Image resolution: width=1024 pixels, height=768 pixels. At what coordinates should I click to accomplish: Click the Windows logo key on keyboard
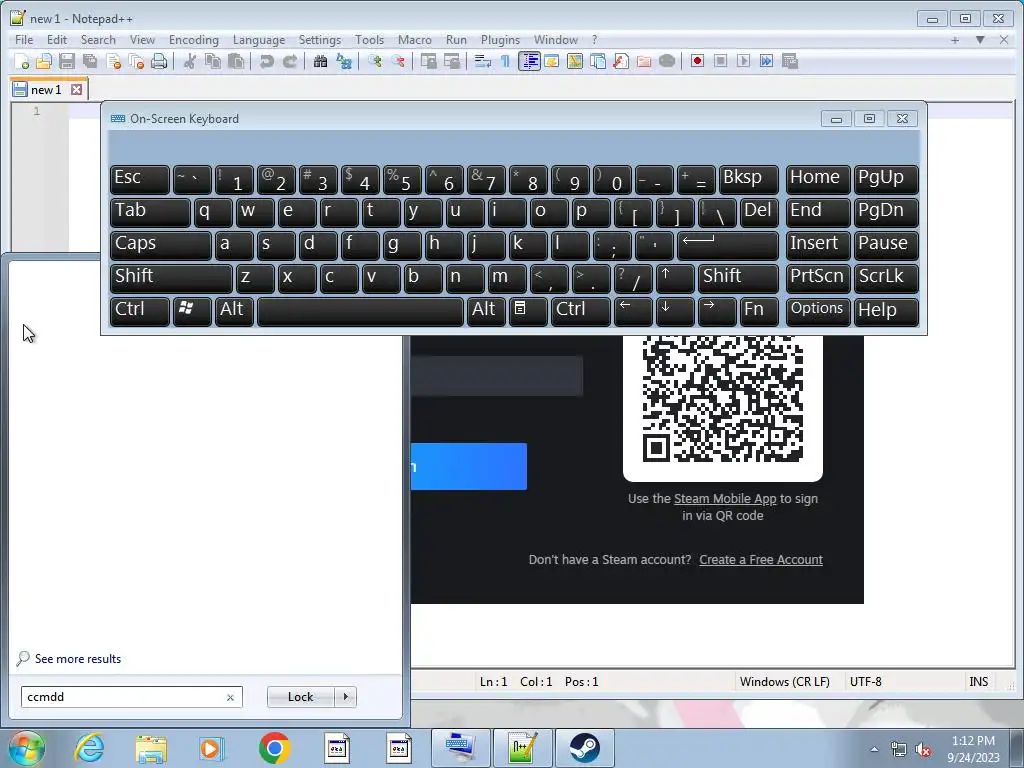point(192,311)
